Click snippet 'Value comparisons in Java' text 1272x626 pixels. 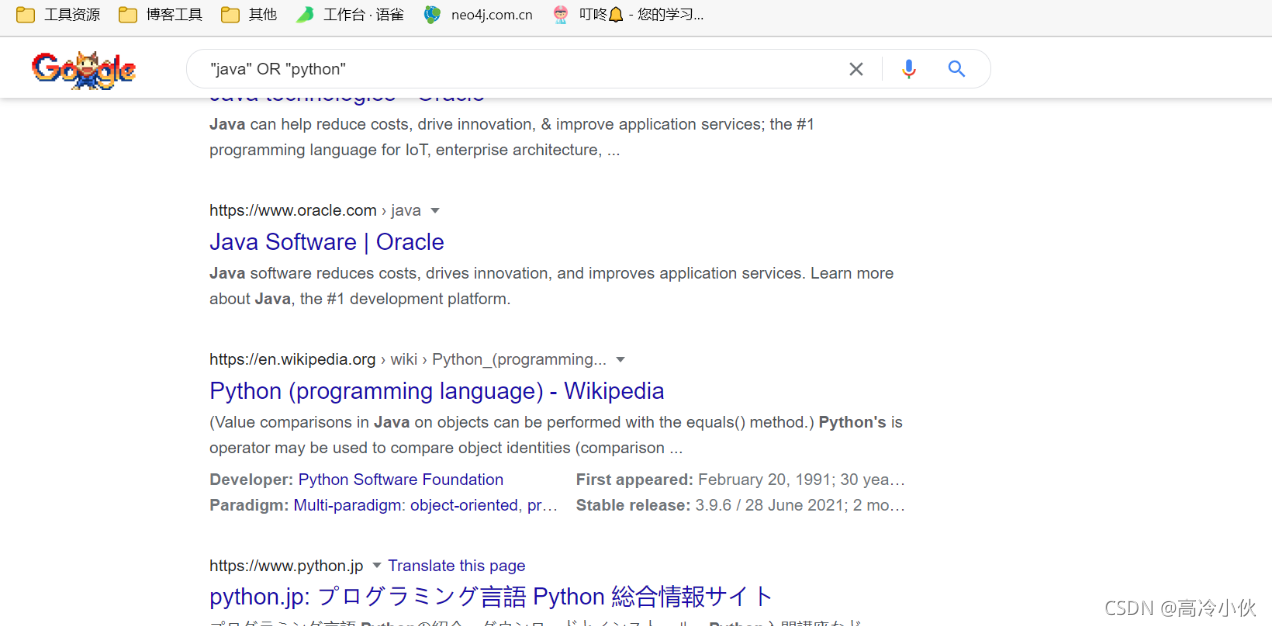pos(556,435)
